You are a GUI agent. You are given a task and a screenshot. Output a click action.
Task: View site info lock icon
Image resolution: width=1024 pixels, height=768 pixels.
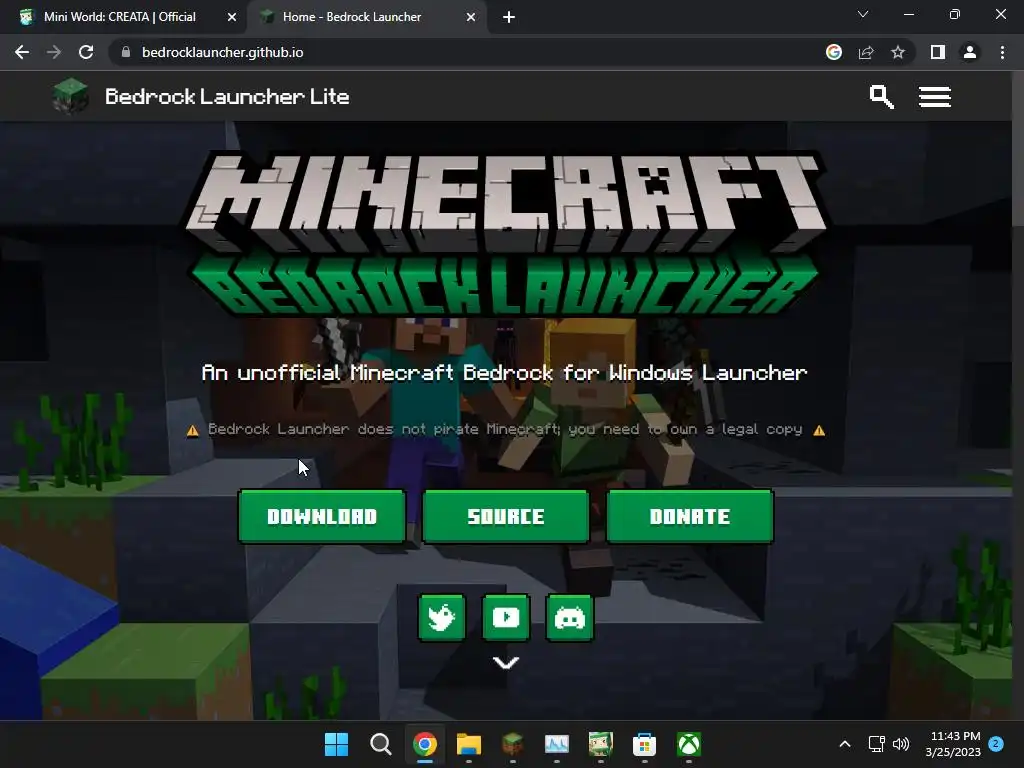coord(126,52)
